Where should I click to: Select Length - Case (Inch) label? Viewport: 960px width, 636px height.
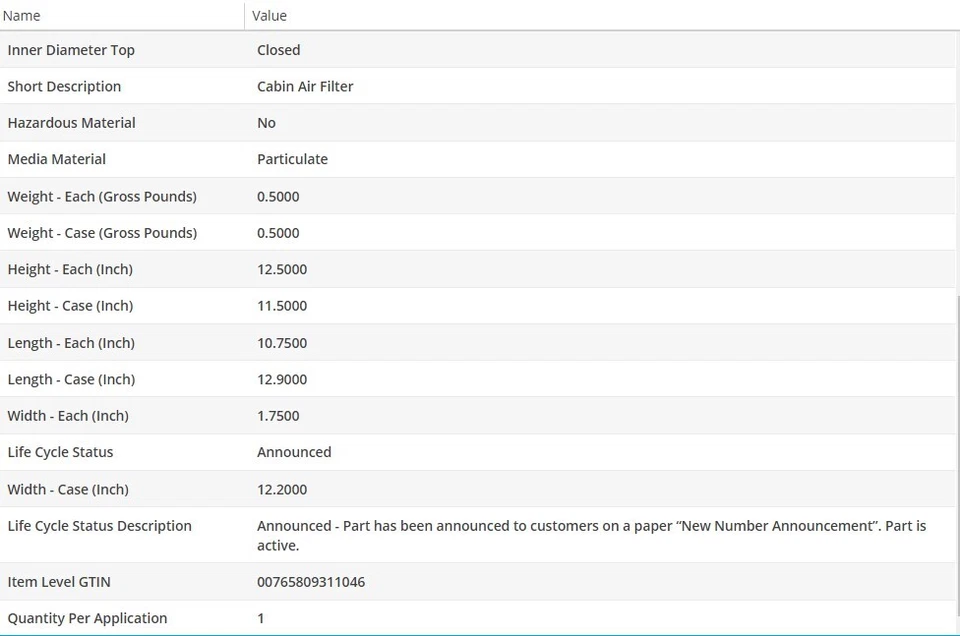point(71,379)
